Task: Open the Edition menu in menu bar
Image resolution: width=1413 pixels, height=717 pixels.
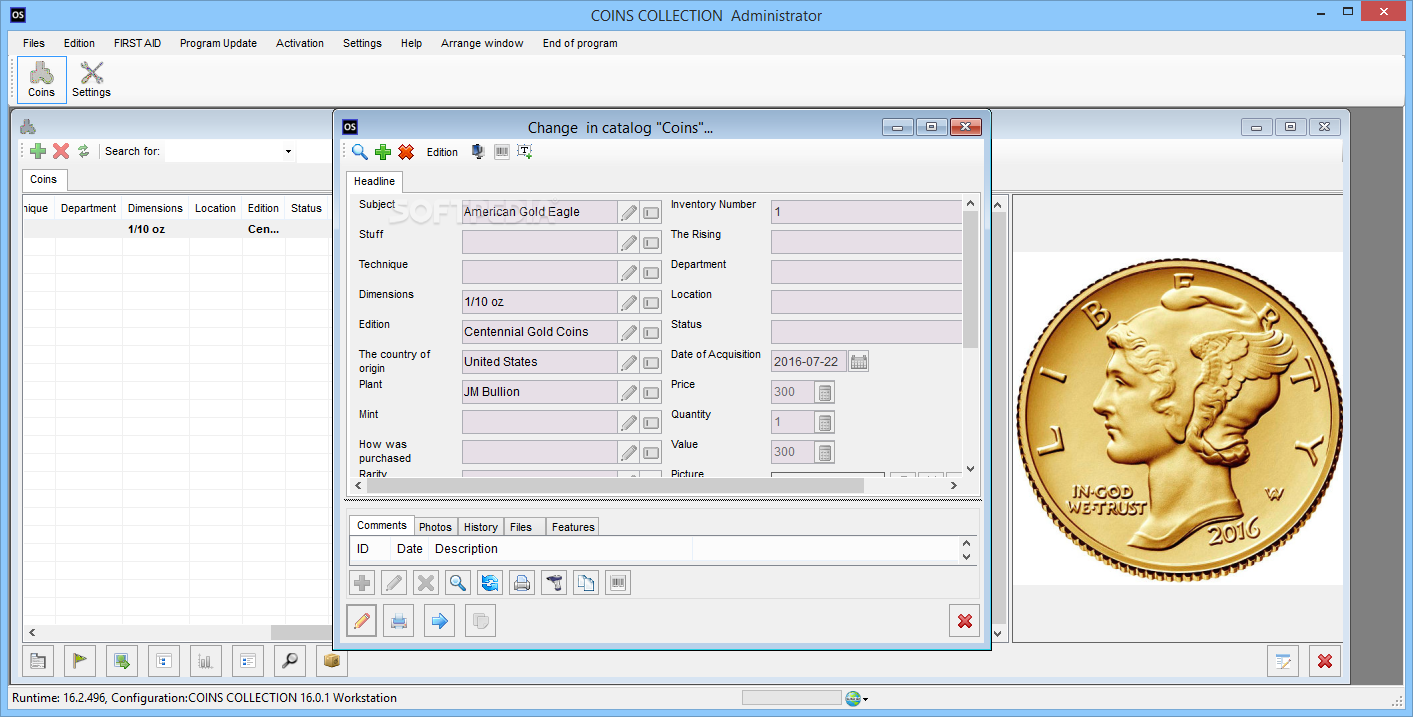Action: point(79,43)
